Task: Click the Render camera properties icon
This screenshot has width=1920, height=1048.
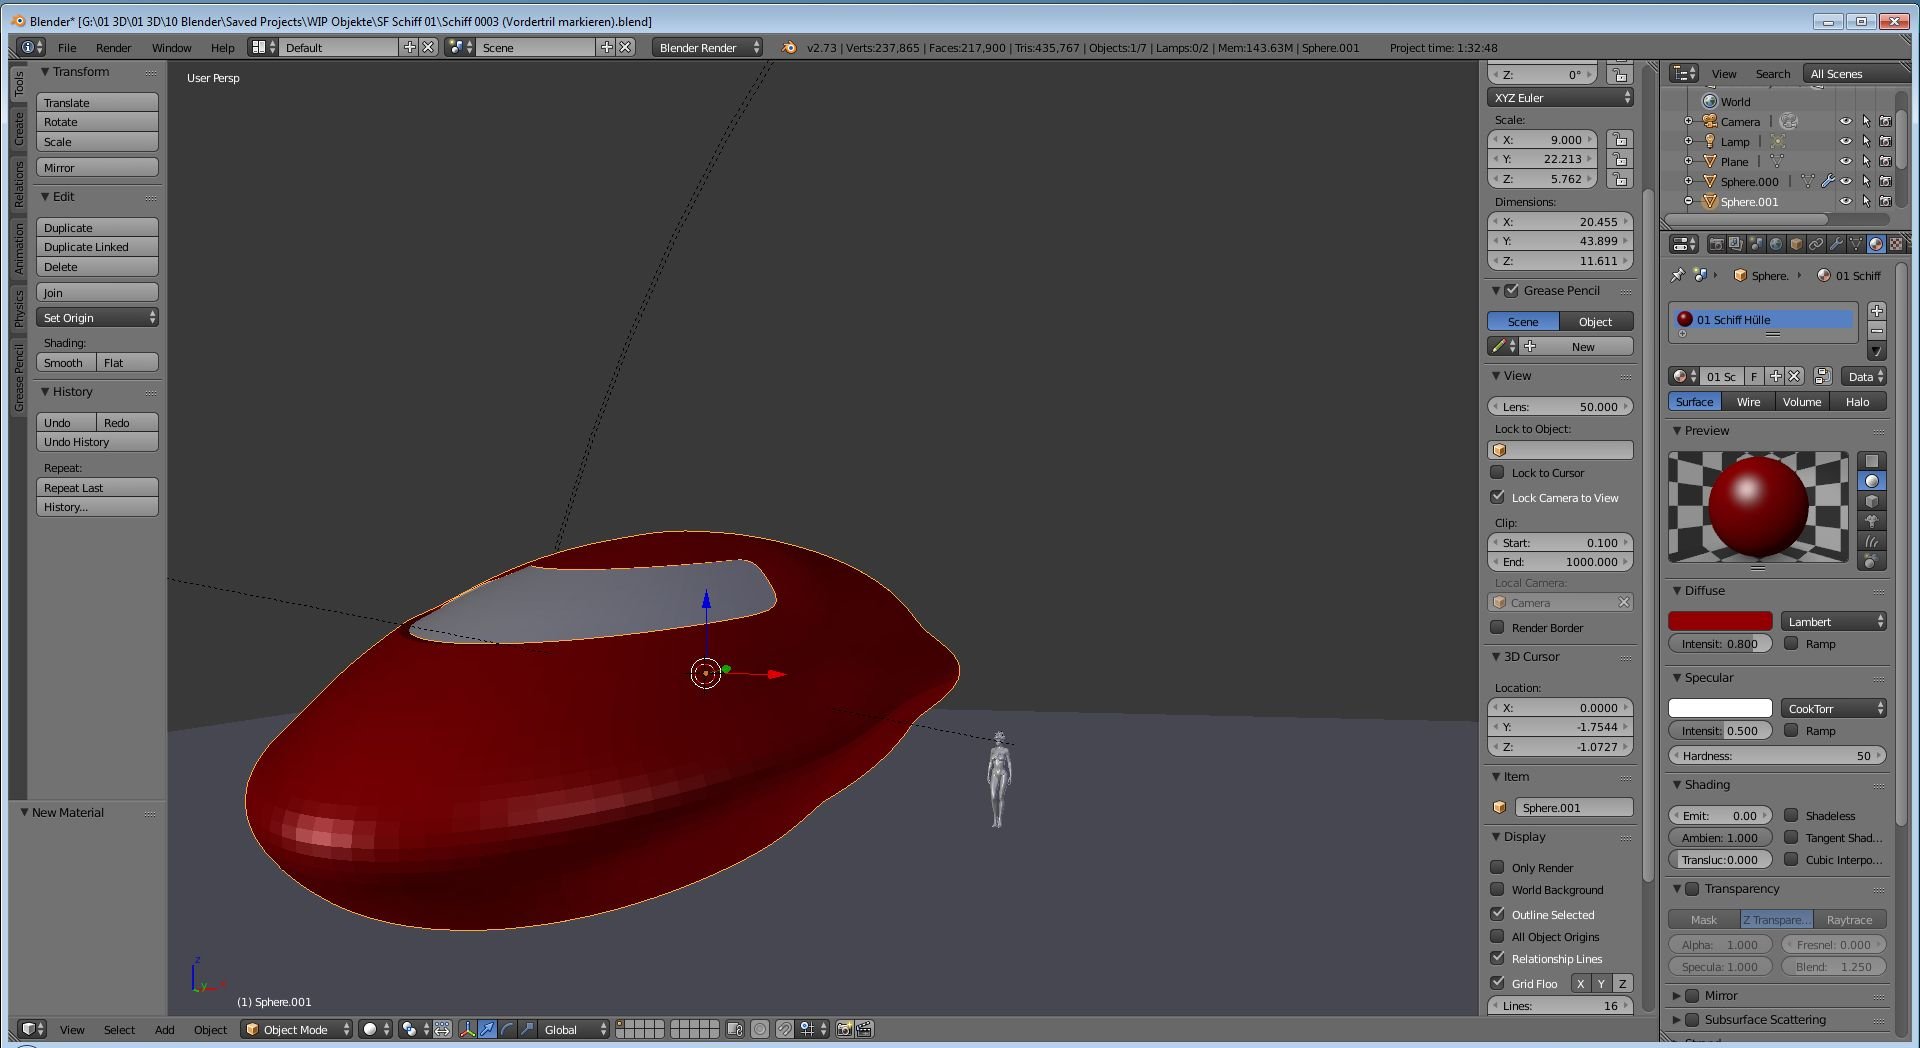Action: tap(1716, 244)
